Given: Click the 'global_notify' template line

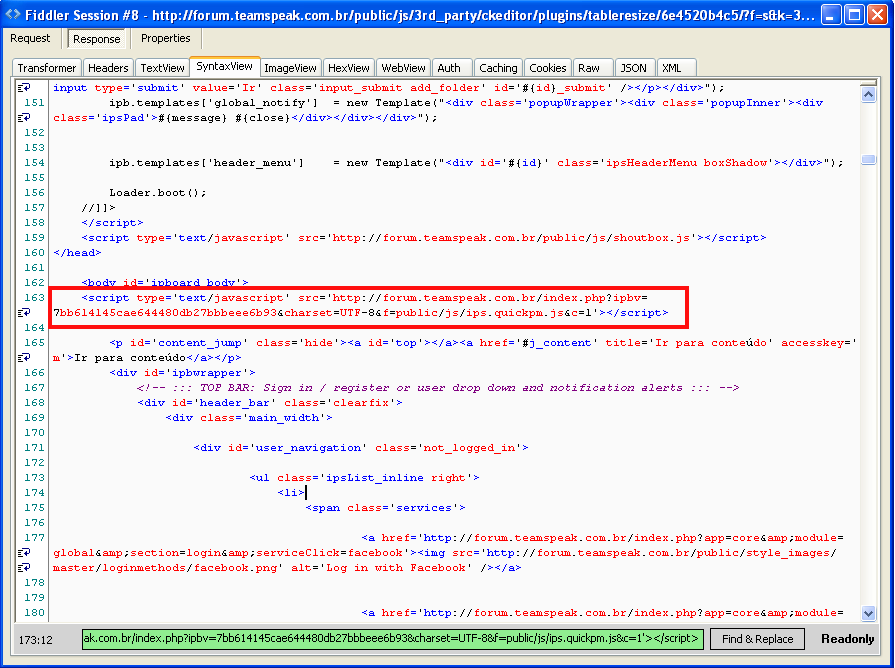Looking at the screenshot, I should [x=466, y=103].
